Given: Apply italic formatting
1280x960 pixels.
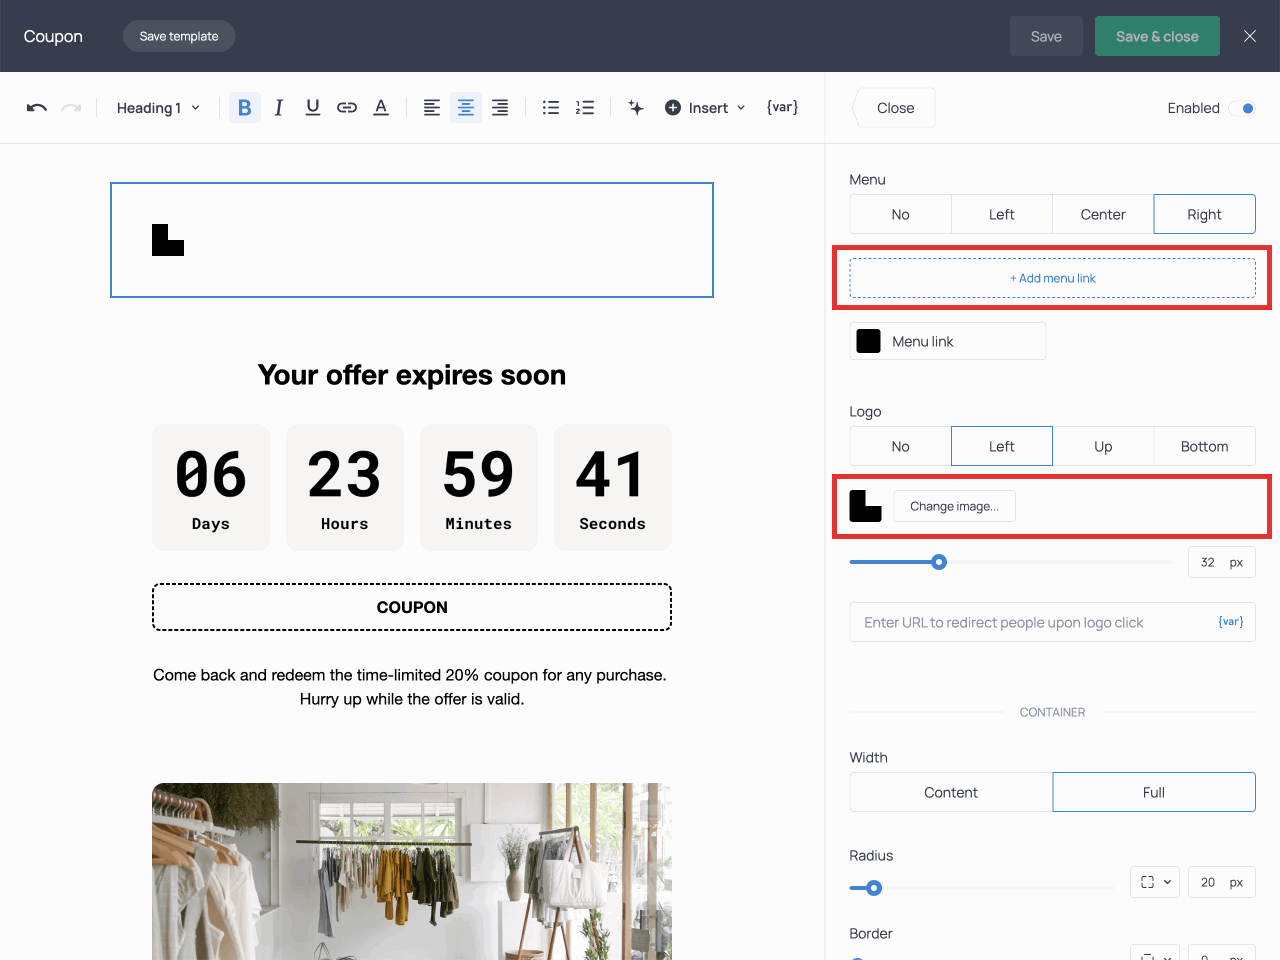Looking at the screenshot, I should tap(279, 108).
